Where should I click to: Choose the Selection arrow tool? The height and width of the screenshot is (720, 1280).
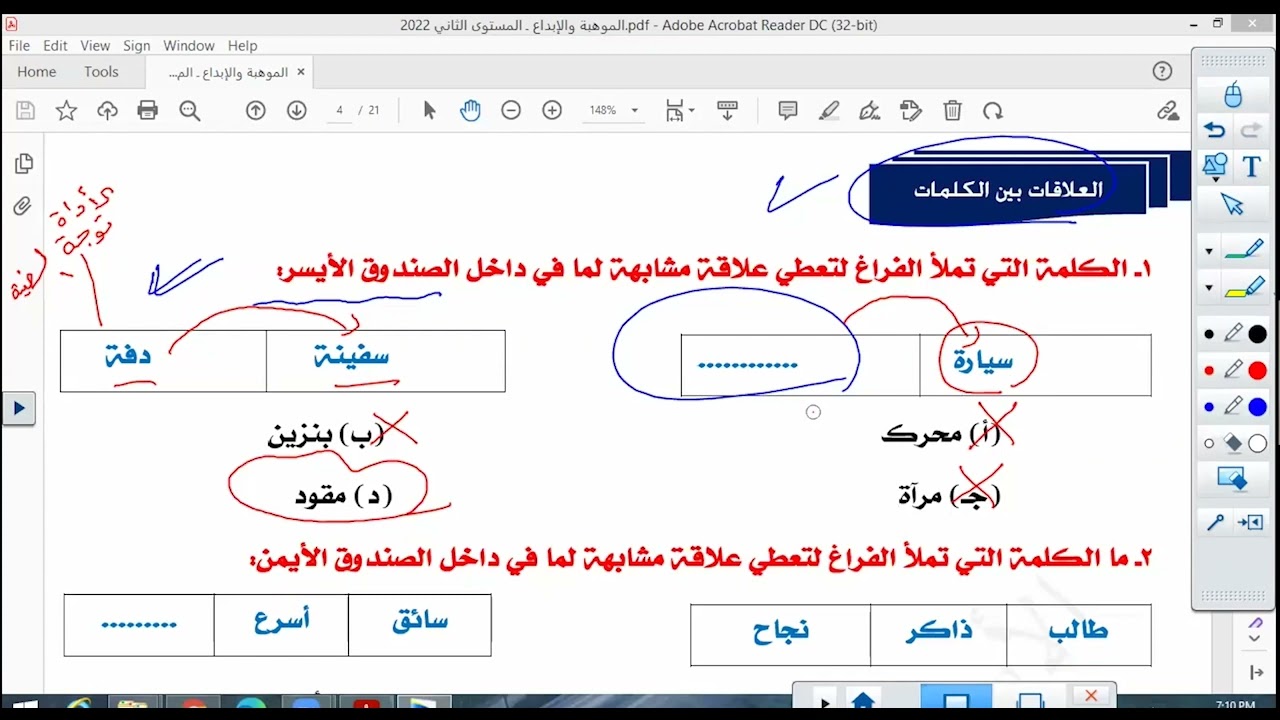pyautogui.click(x=430, y=111)
